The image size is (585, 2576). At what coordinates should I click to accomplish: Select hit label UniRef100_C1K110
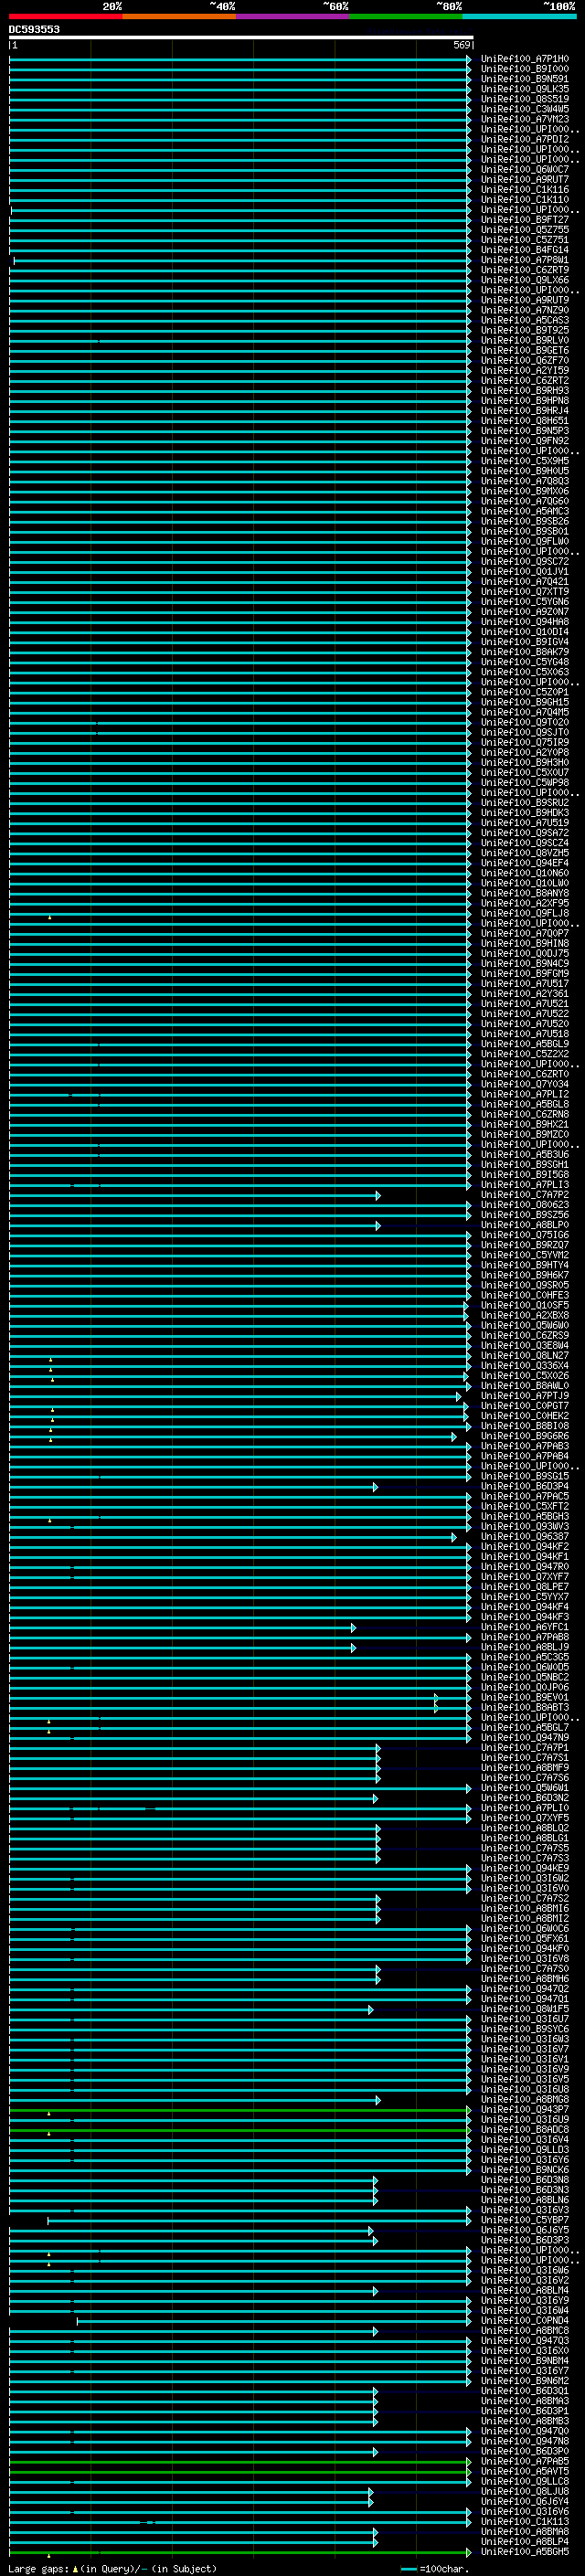(x=525, y=199)
